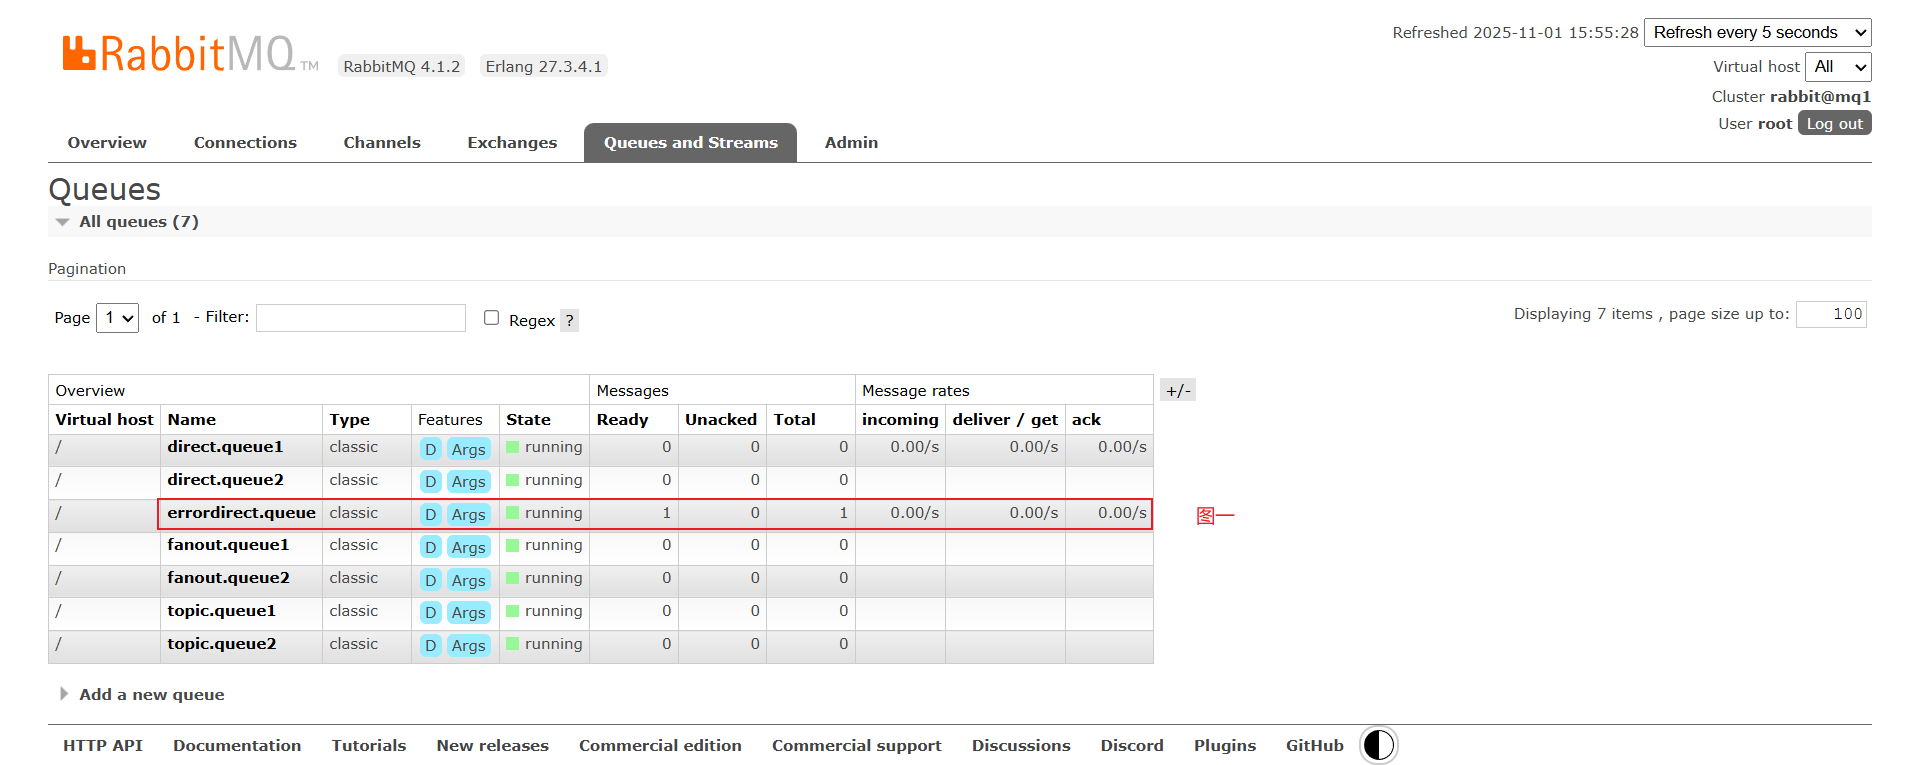Open the direct.queue2 queue details

225,480
